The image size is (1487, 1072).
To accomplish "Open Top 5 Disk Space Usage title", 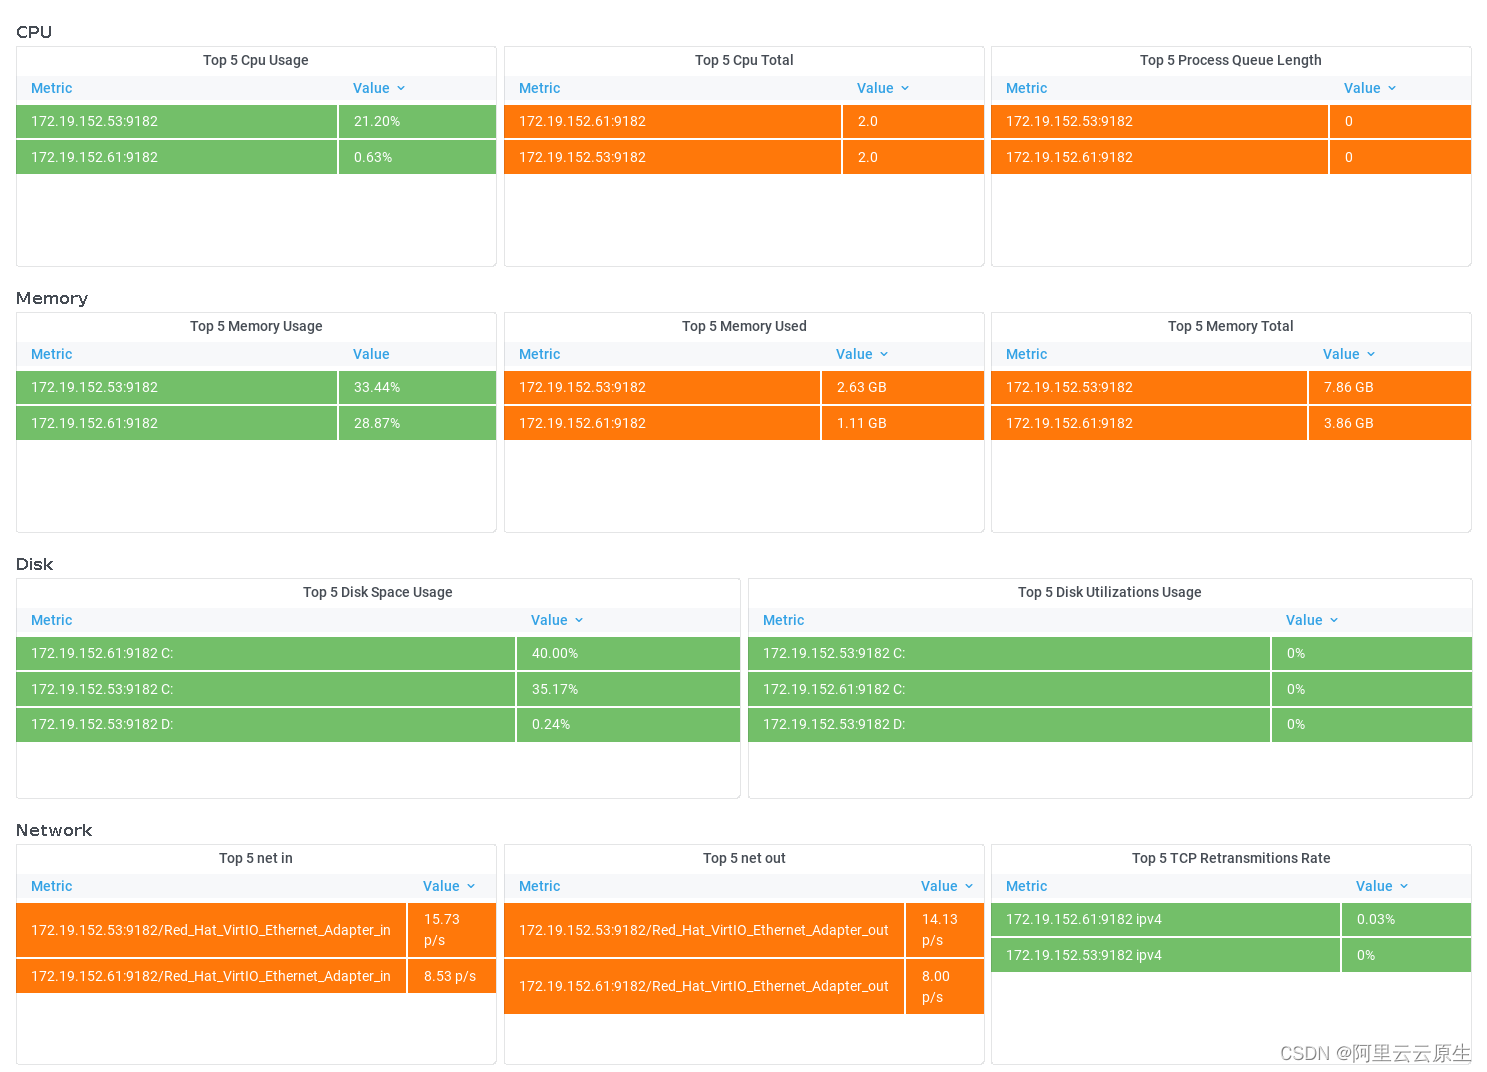I will (378, 592).
